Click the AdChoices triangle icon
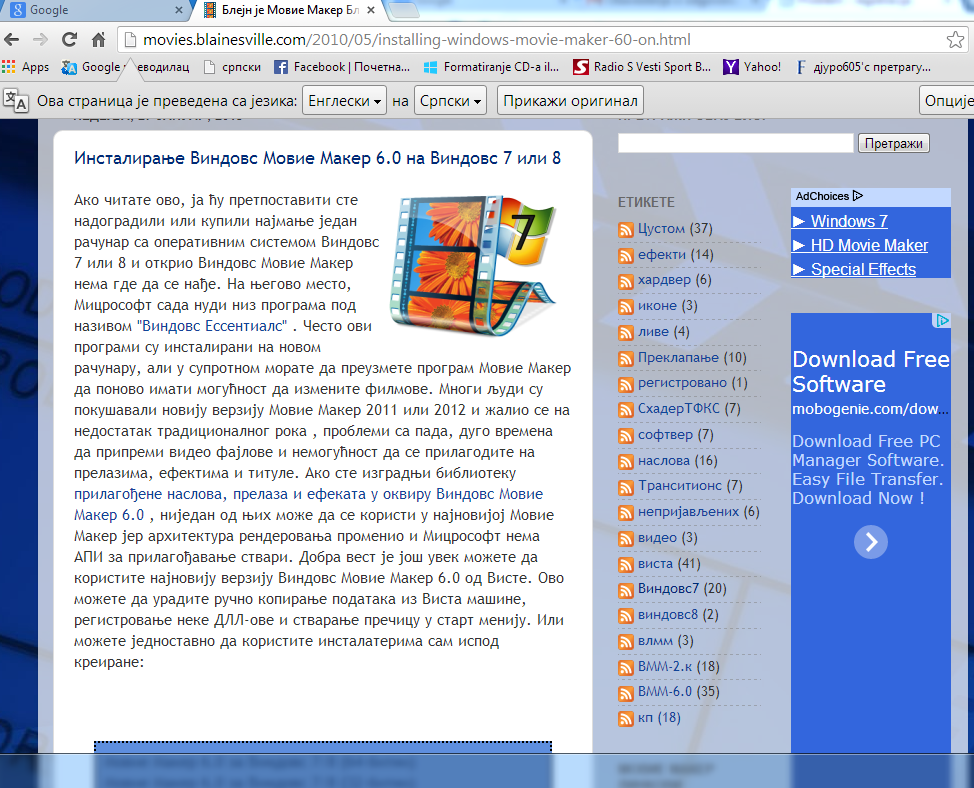This screenshot has width=974, height=788. (x=858, y=196)
